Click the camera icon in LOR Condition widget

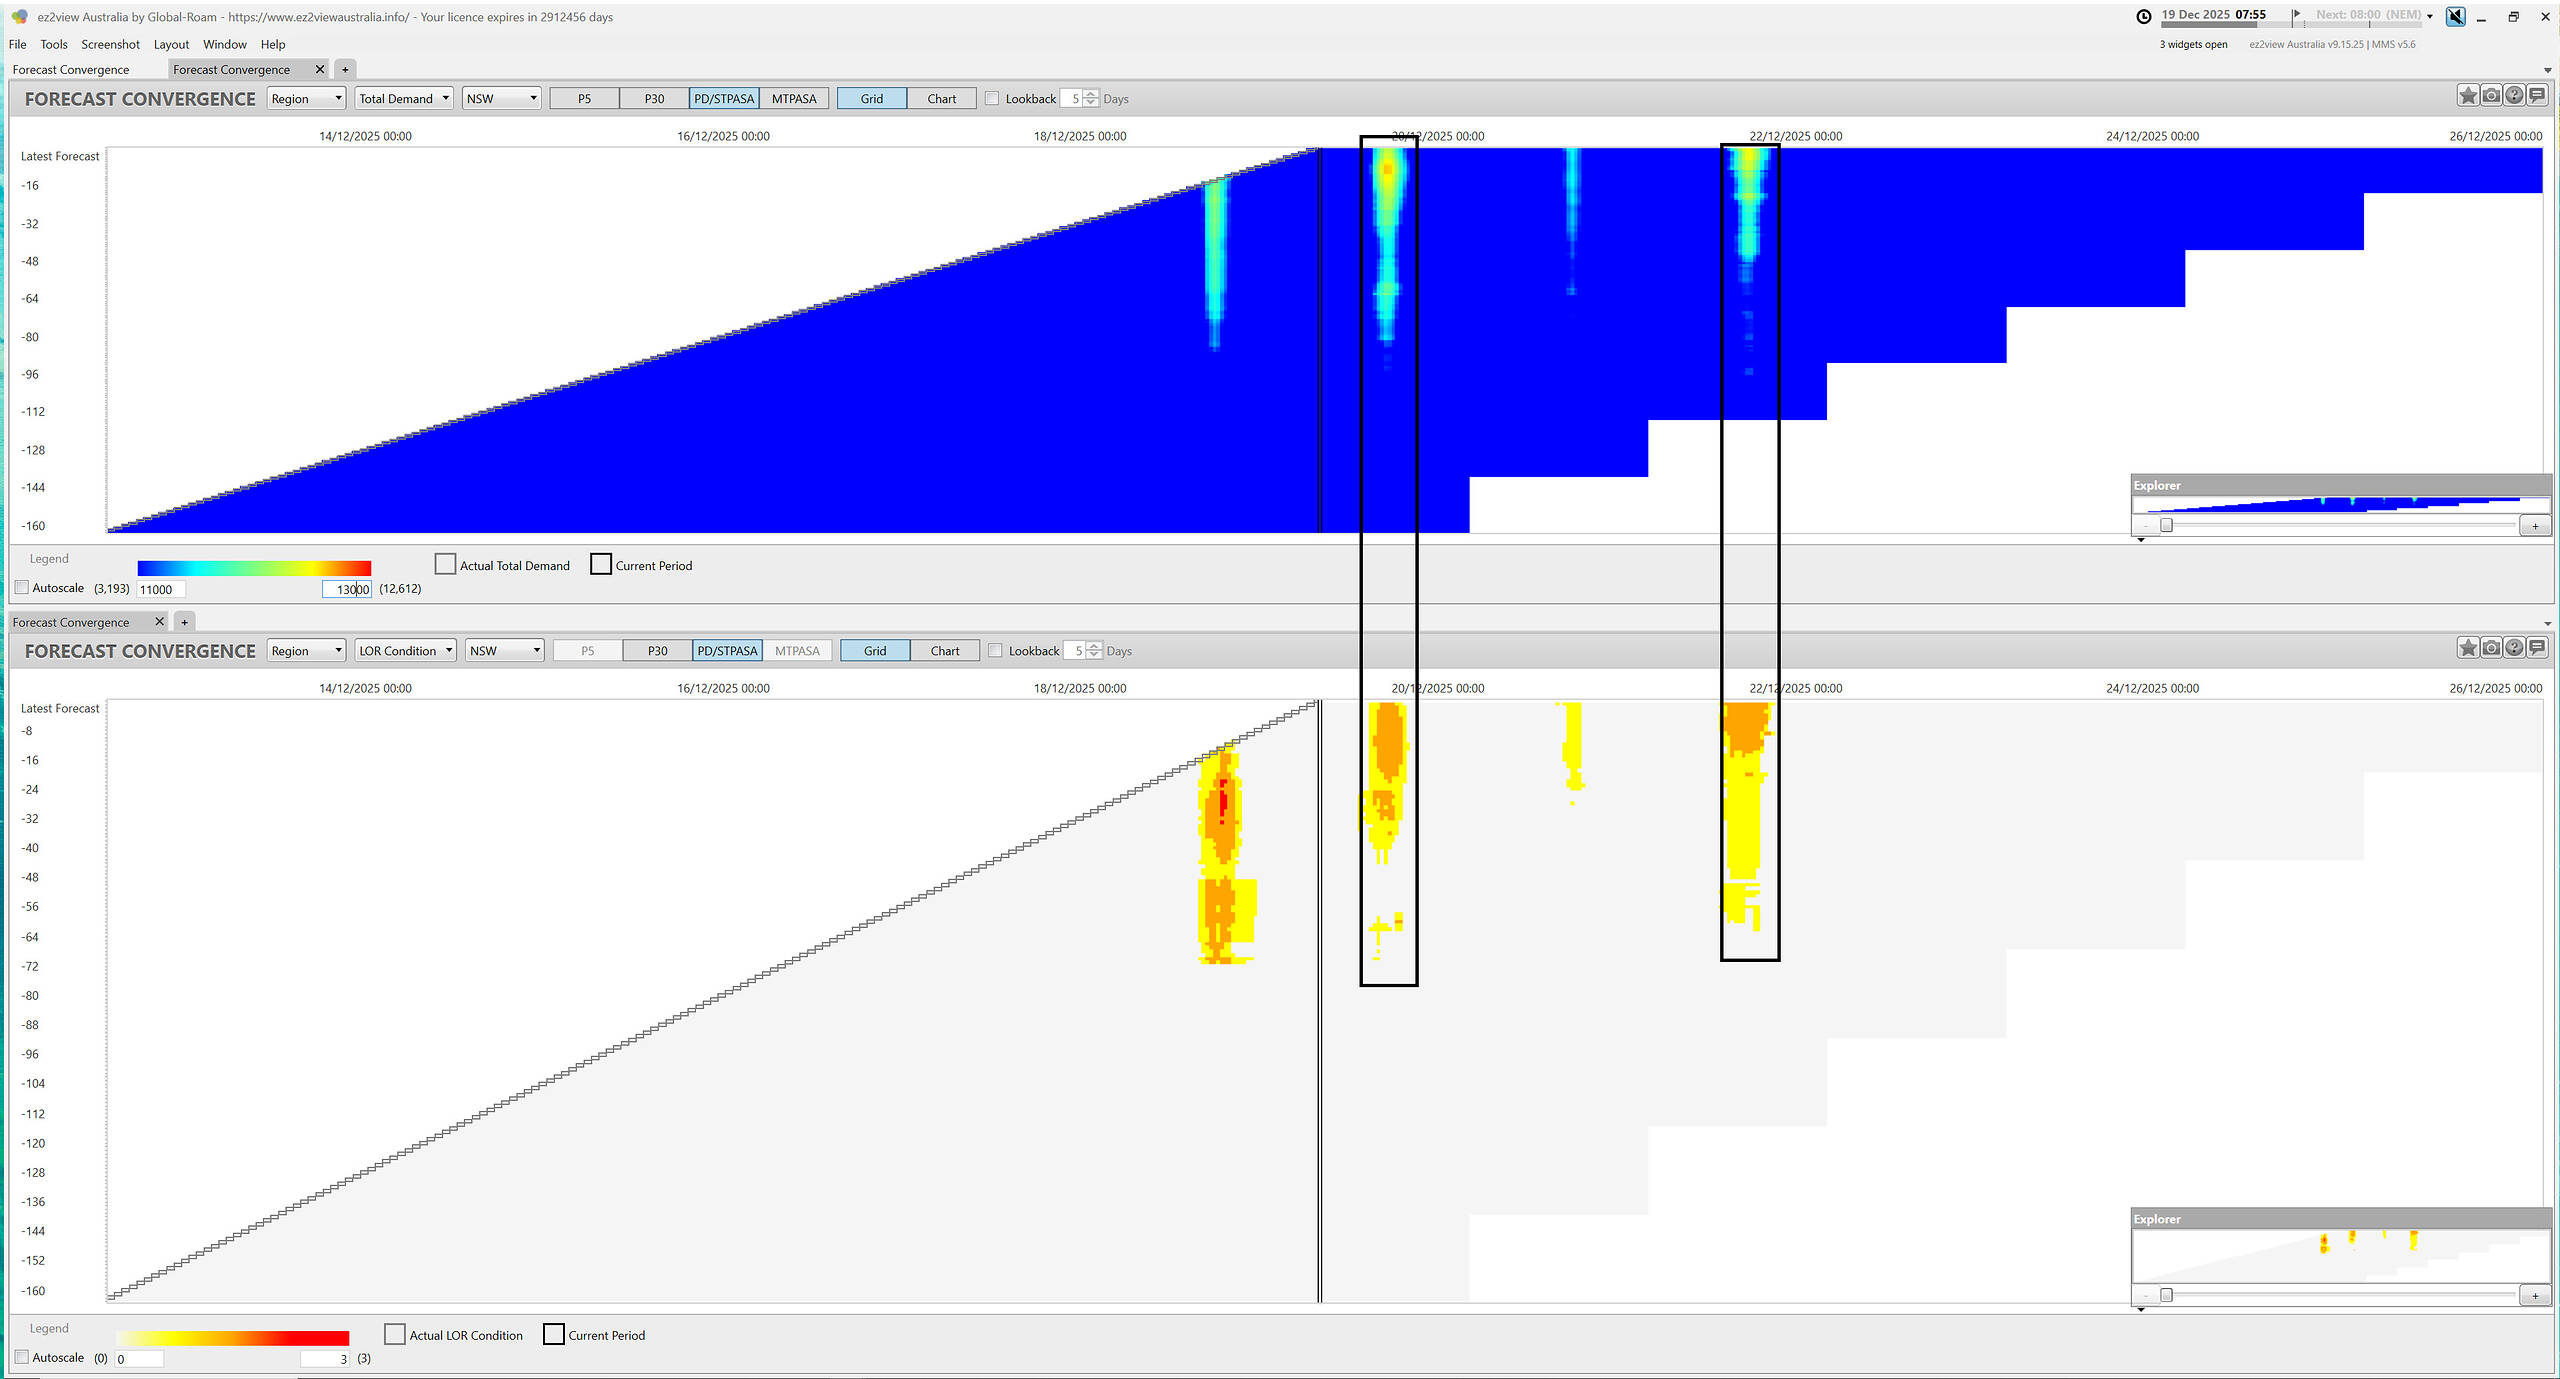tap(2491, 648)
